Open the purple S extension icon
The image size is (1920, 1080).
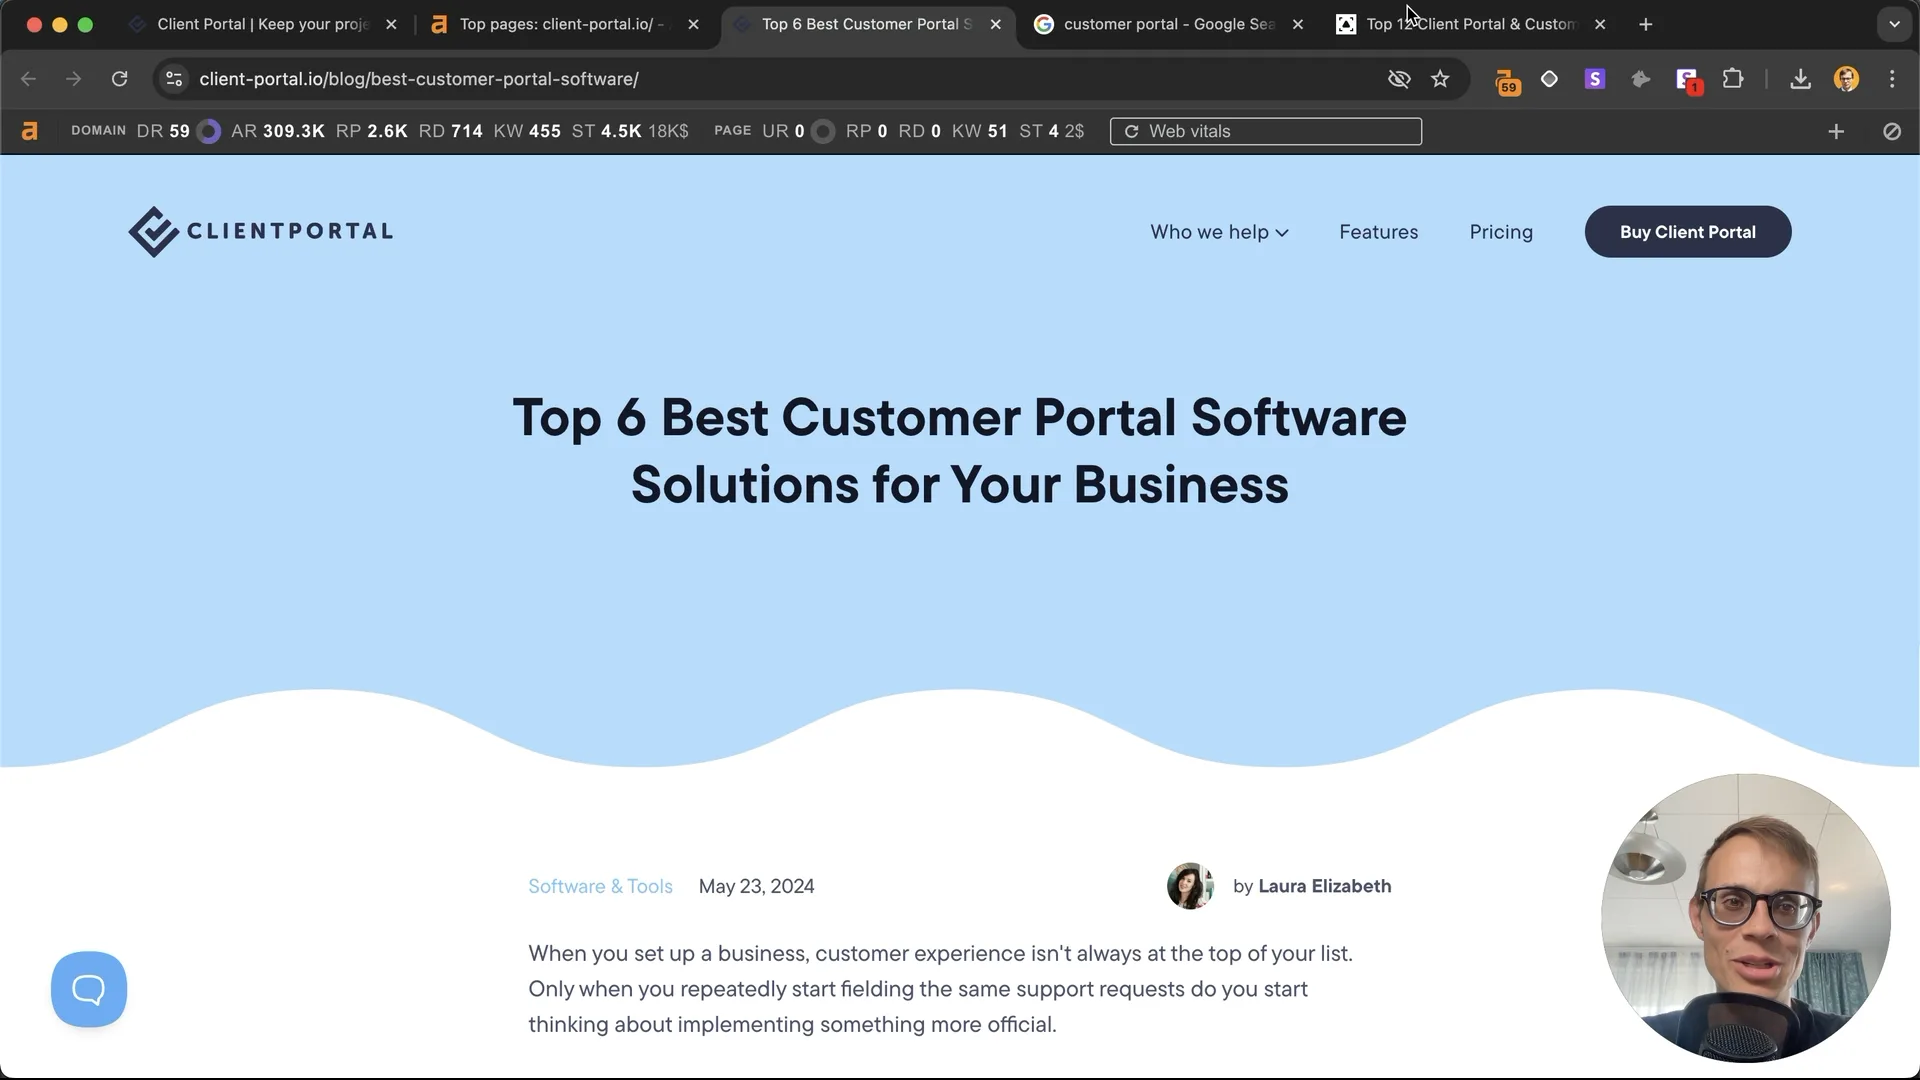pyautogui.click(x=1595, y=79)
